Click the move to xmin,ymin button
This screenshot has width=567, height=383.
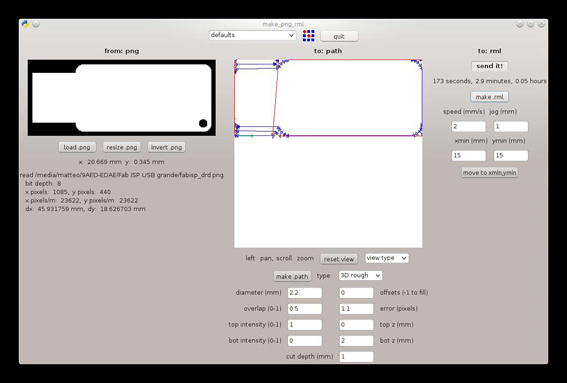[x=490, y=173]
